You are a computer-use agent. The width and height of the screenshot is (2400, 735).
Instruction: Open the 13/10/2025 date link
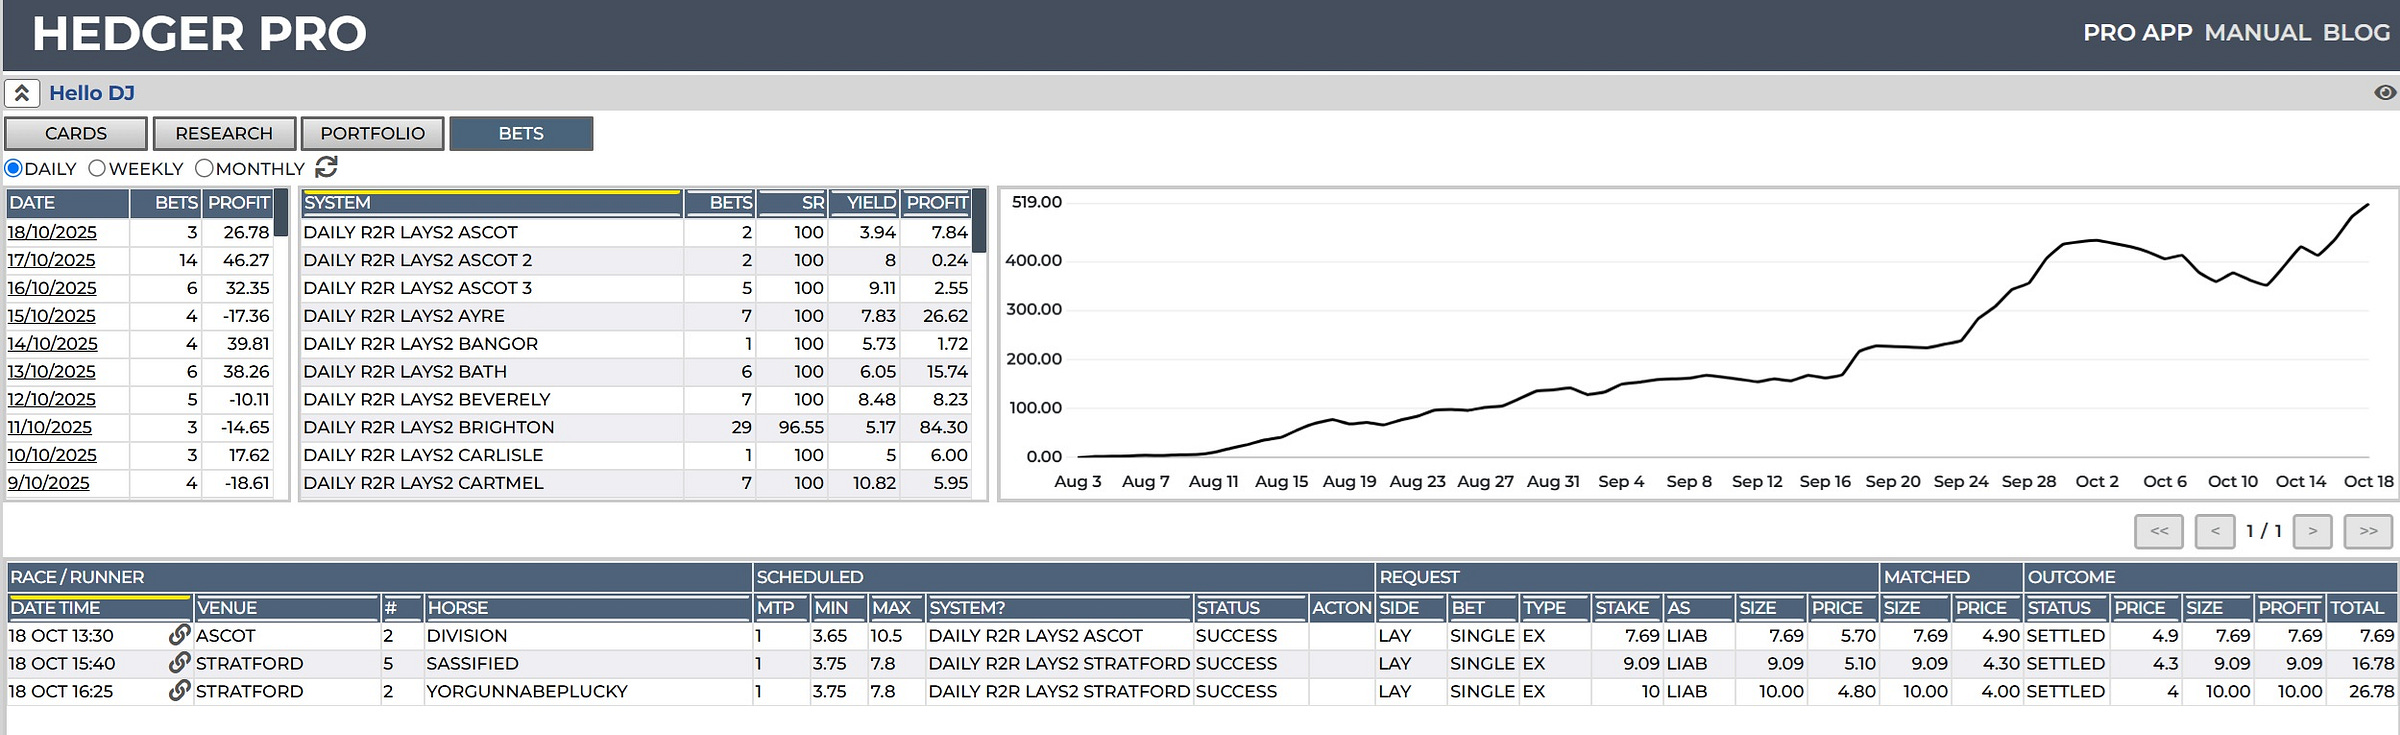tap(51, 371)
